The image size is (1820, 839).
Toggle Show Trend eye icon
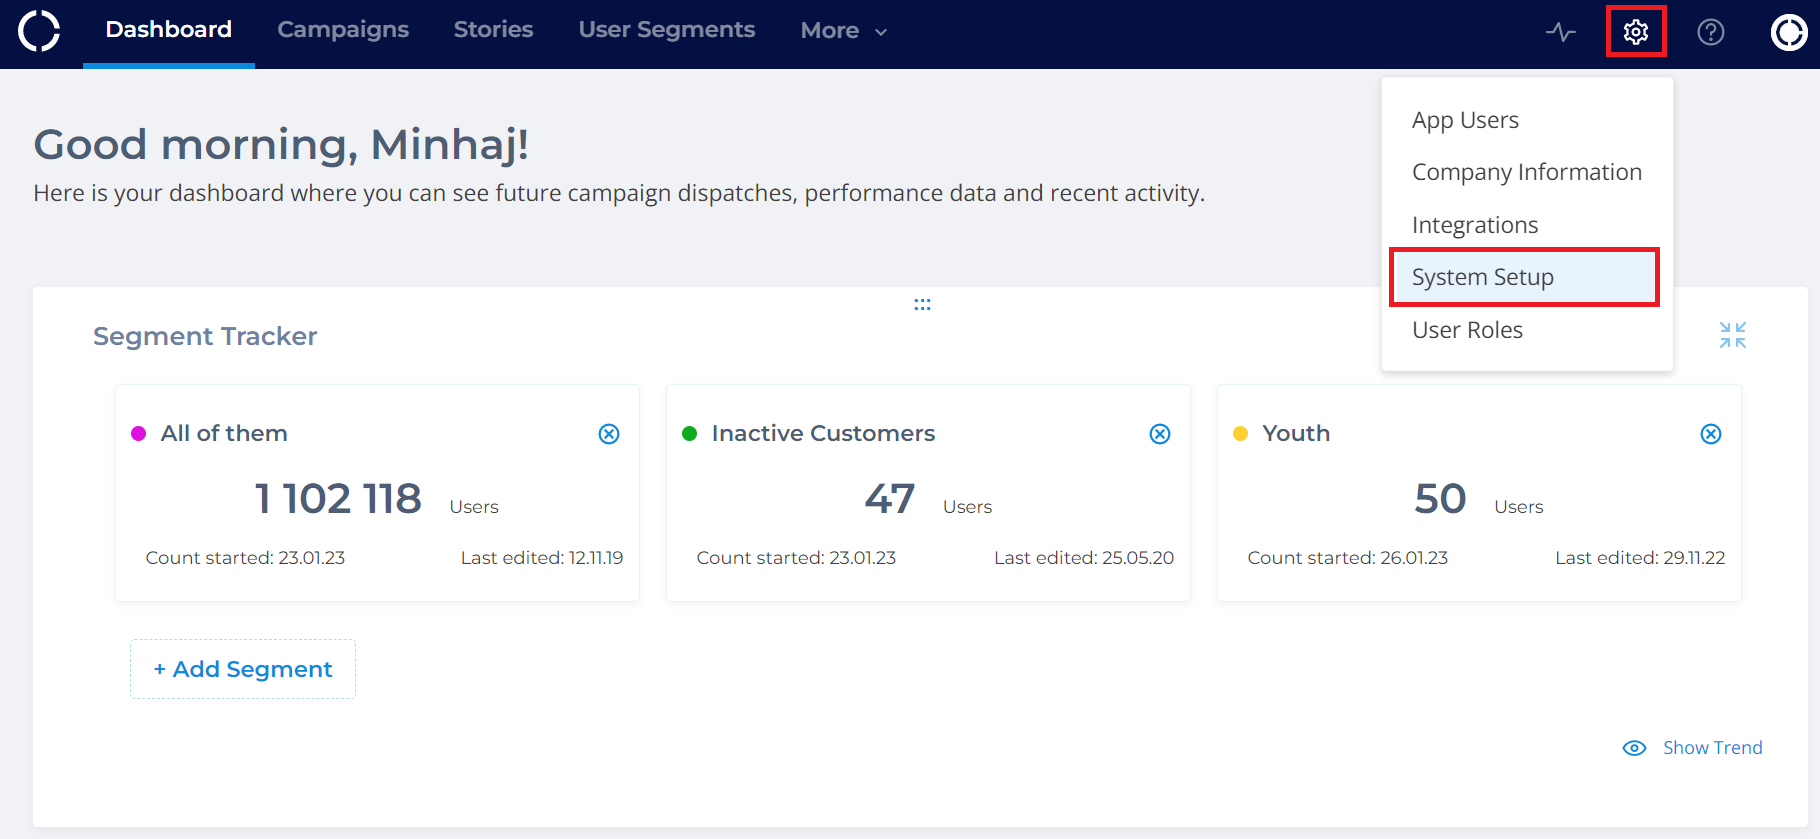[1634, 748]
